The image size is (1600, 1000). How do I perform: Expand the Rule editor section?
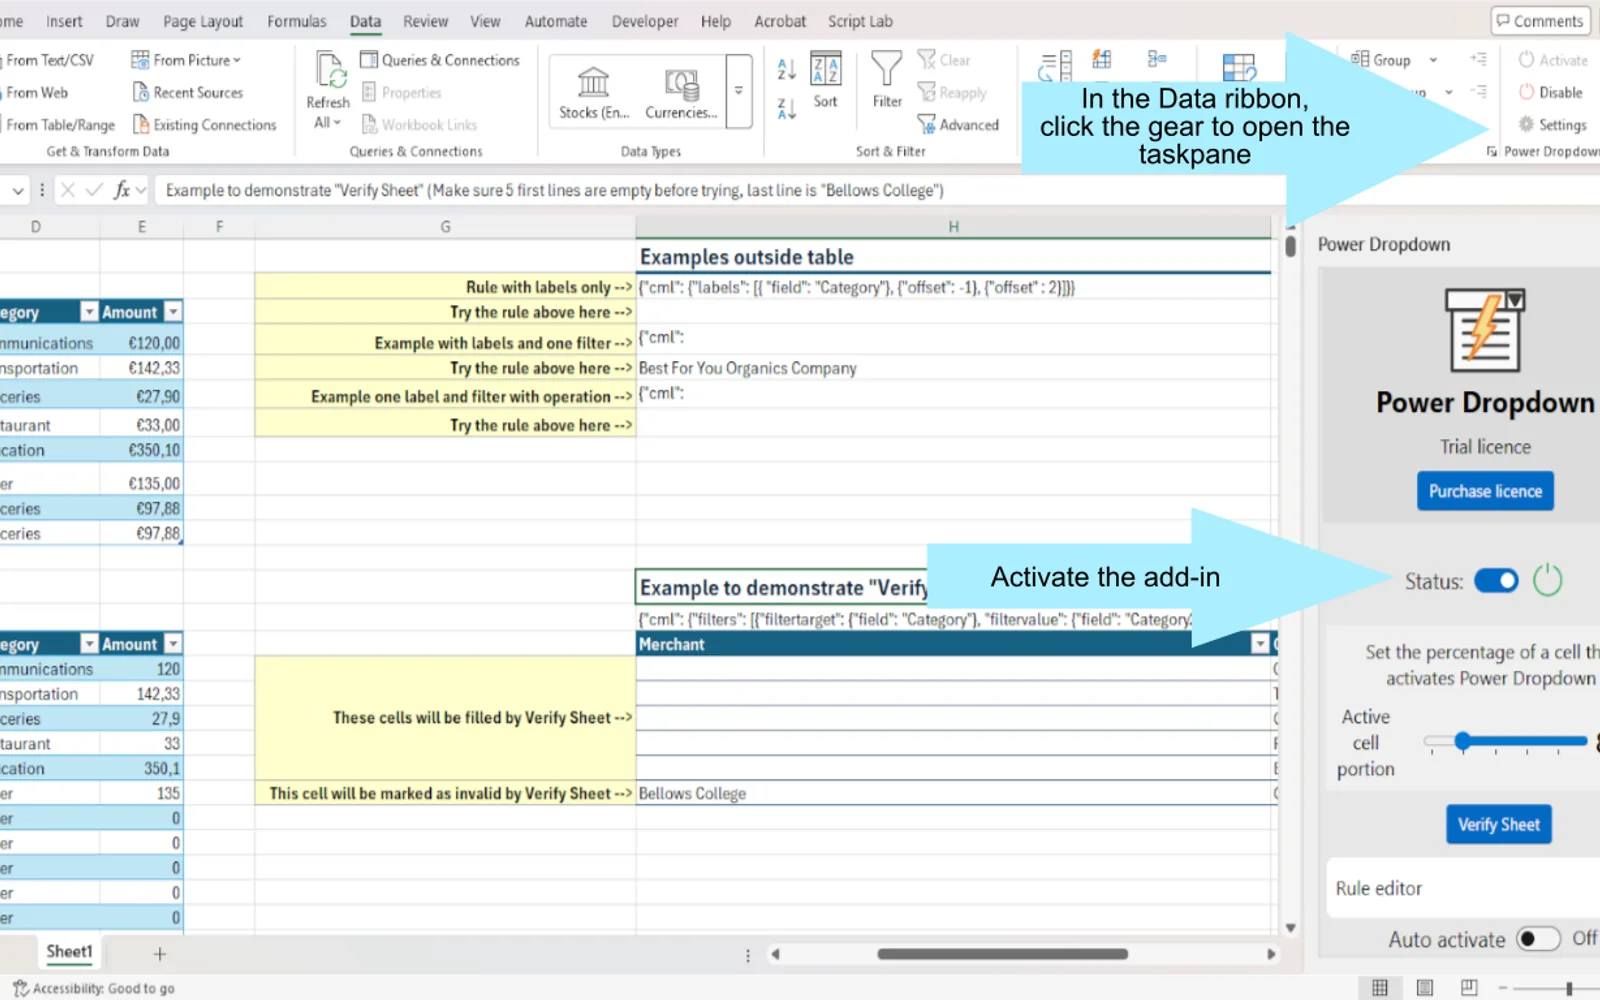(1463, 888)
